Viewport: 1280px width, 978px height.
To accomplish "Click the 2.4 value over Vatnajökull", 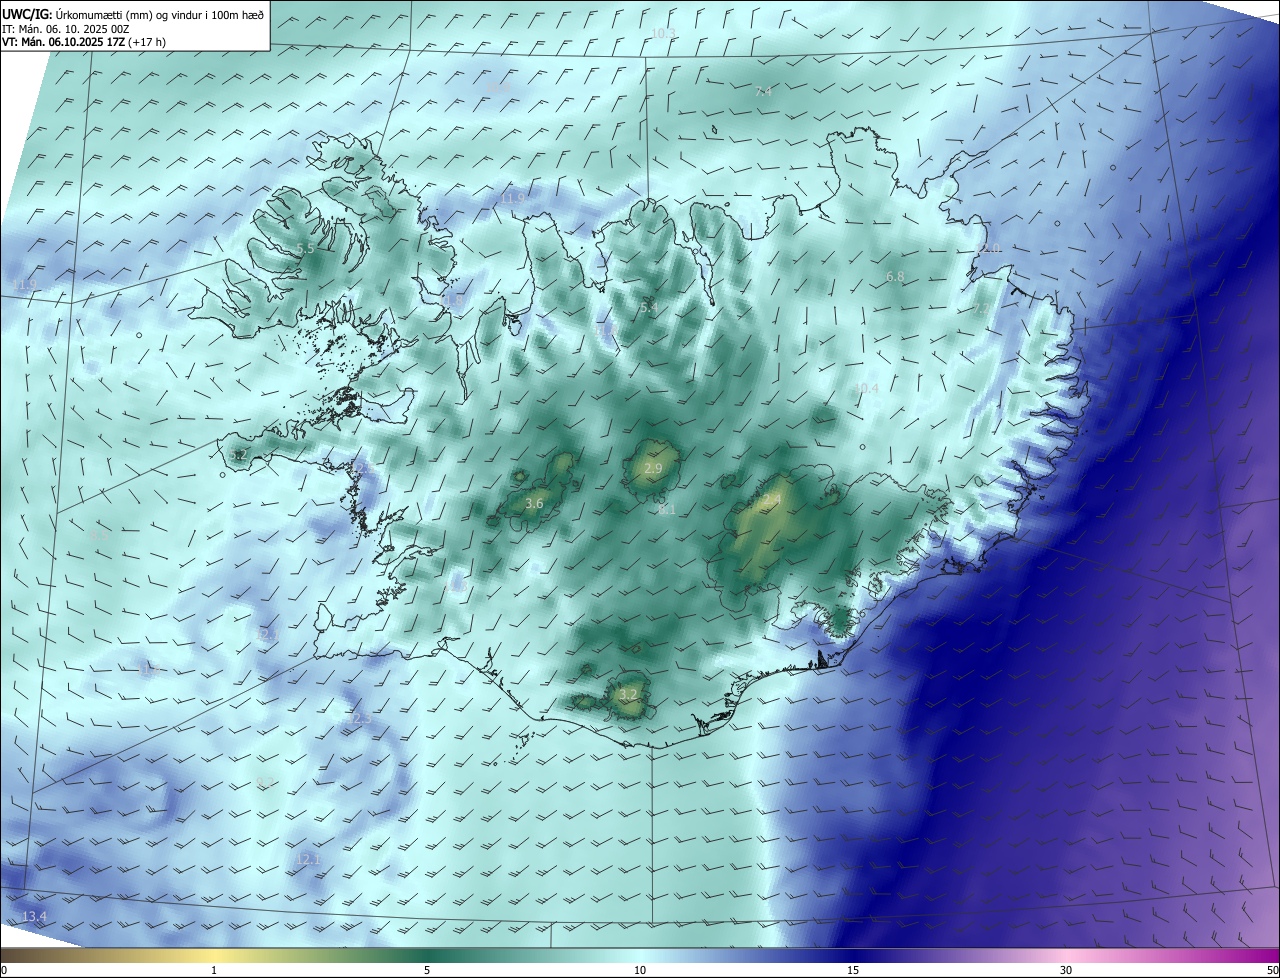I will point(772,499).
